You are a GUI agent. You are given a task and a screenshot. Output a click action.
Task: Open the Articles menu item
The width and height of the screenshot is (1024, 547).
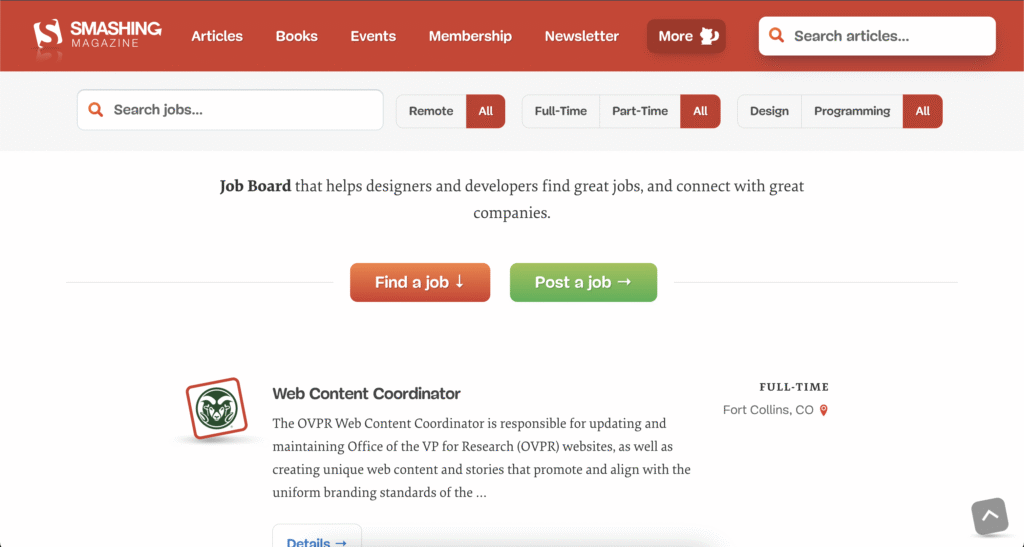[x=217, y=36]
